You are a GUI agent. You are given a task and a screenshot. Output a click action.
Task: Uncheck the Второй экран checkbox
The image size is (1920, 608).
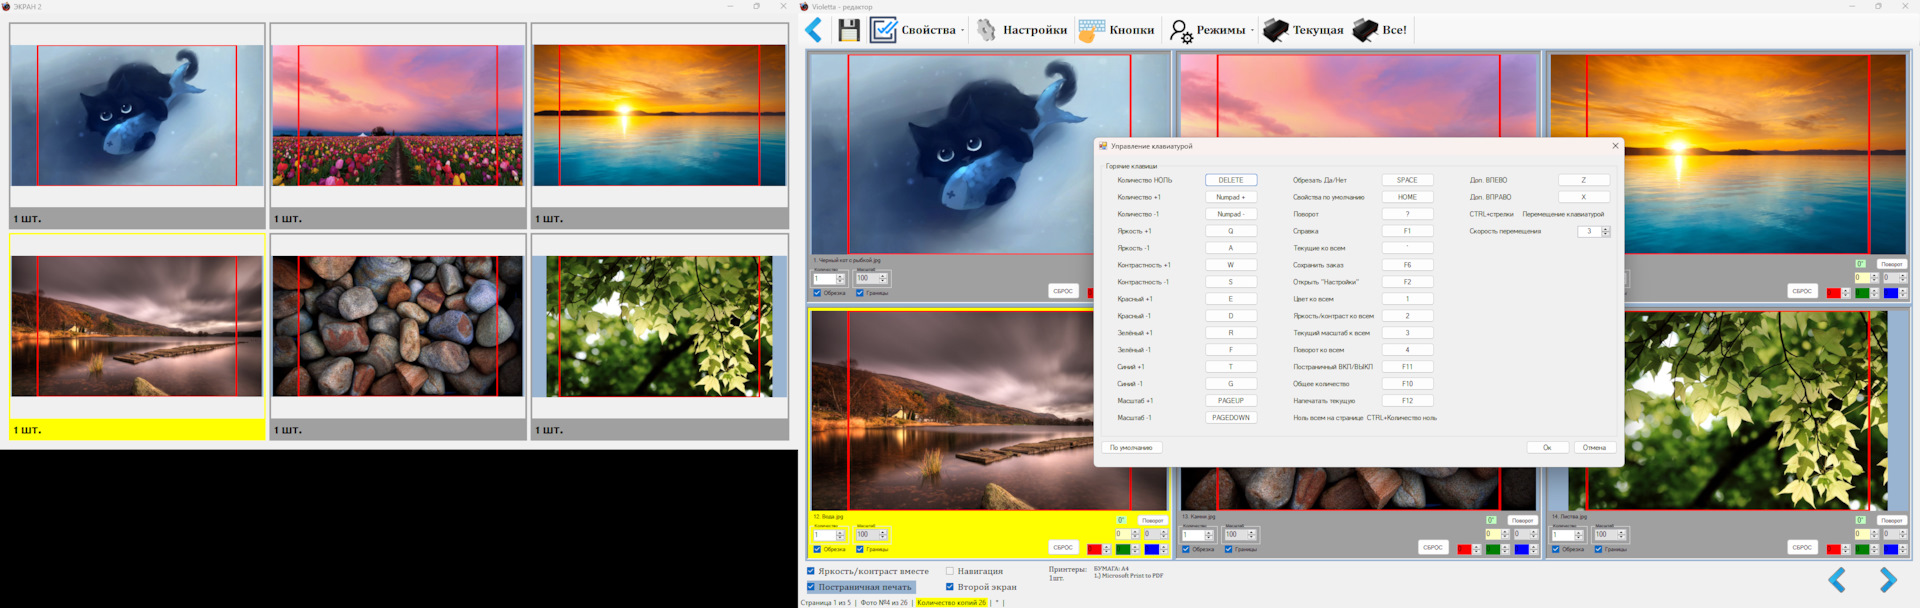[950, 587]
